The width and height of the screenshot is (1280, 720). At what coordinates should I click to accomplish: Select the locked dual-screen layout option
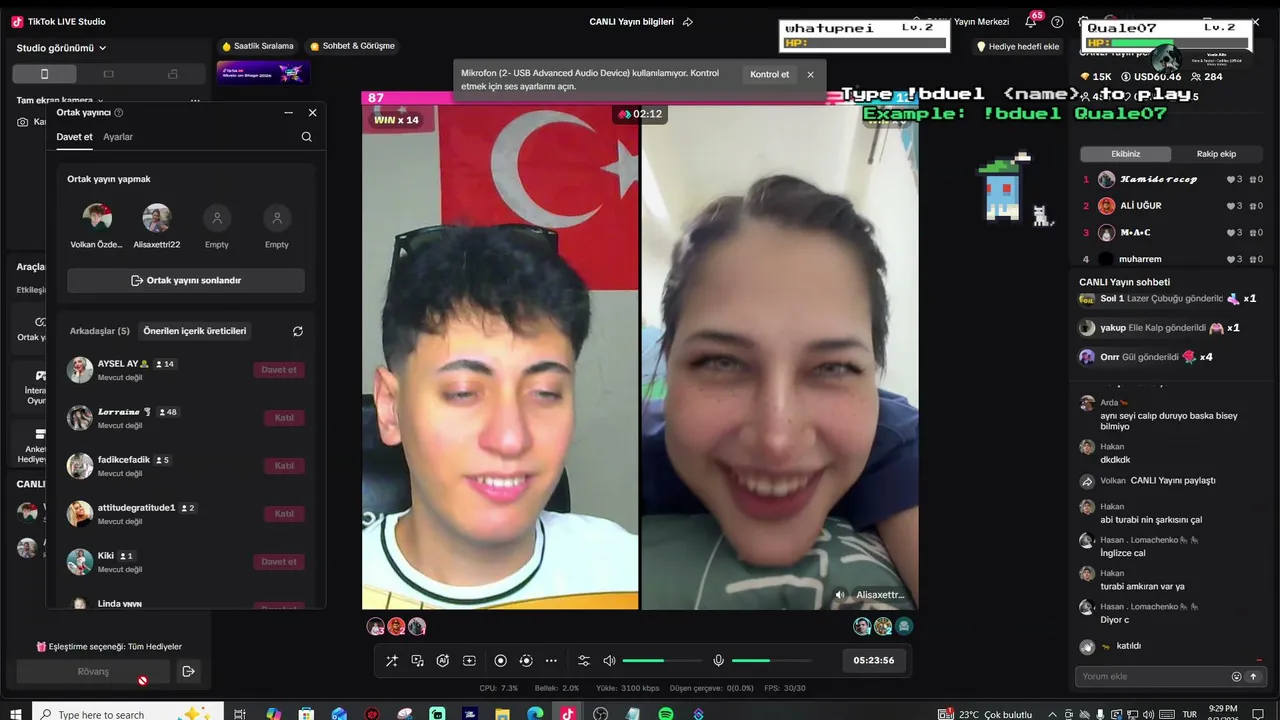click(173, 74)
